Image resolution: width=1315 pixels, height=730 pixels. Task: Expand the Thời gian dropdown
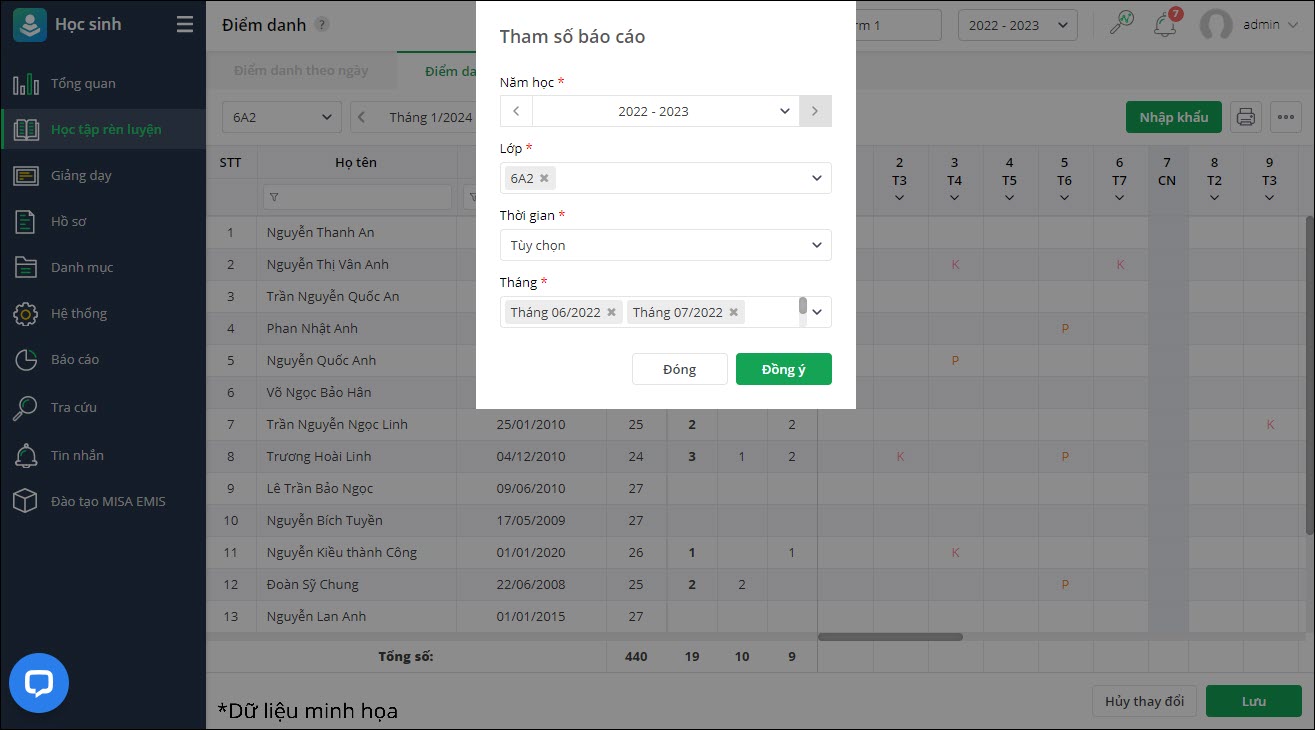[816, 245]
